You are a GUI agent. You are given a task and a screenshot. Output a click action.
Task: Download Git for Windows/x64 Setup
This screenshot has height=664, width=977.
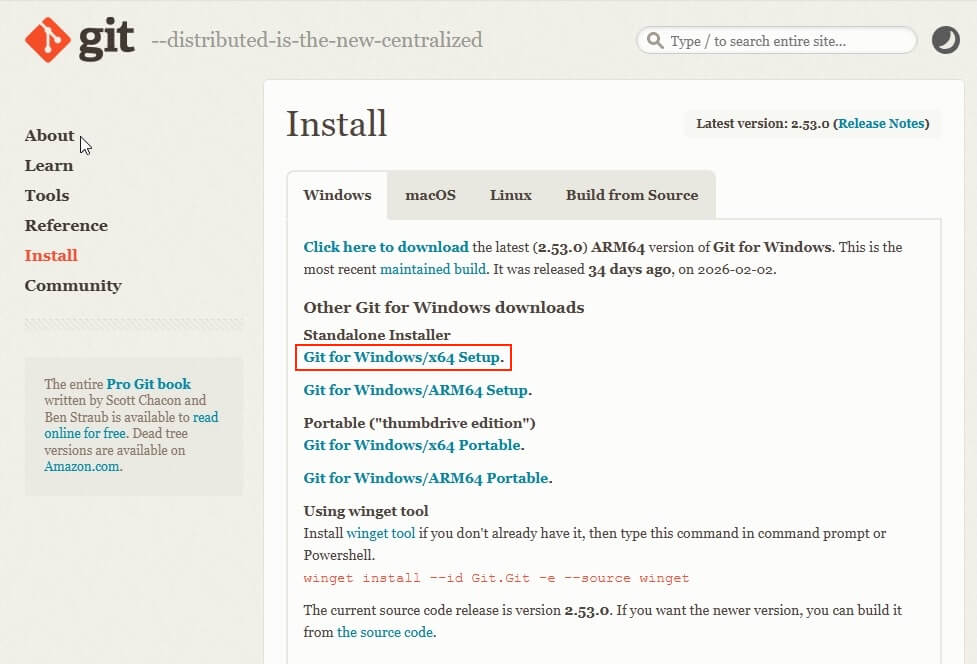[x=402, y=357]
